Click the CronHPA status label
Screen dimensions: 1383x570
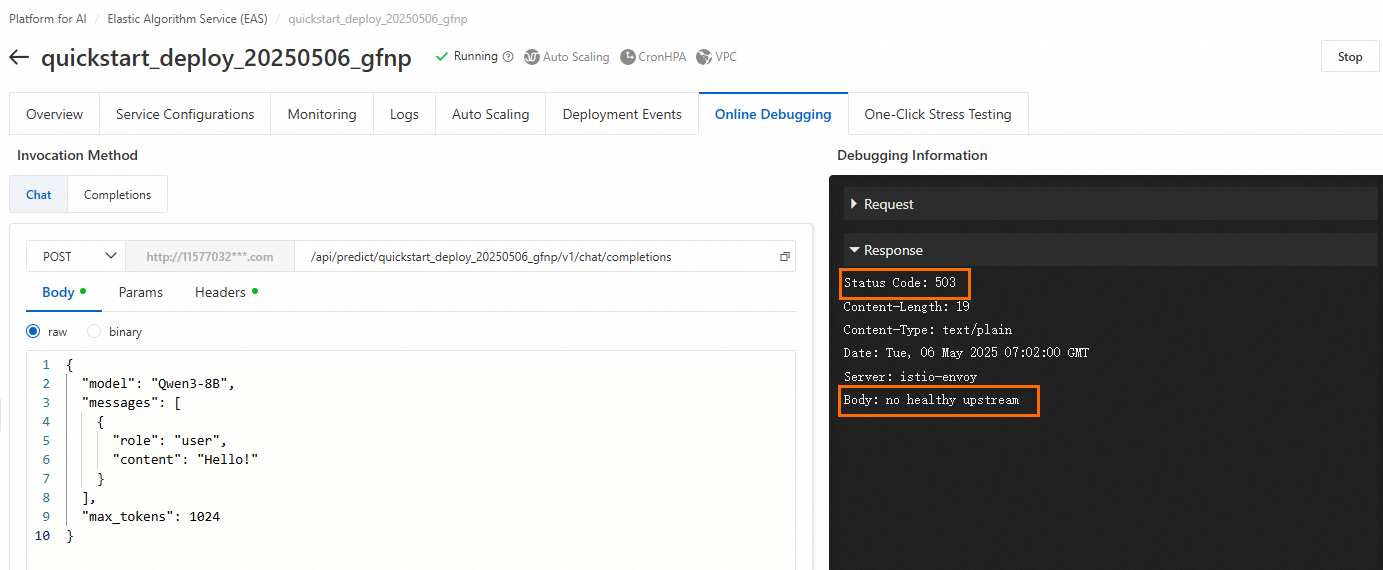point(663,57)
